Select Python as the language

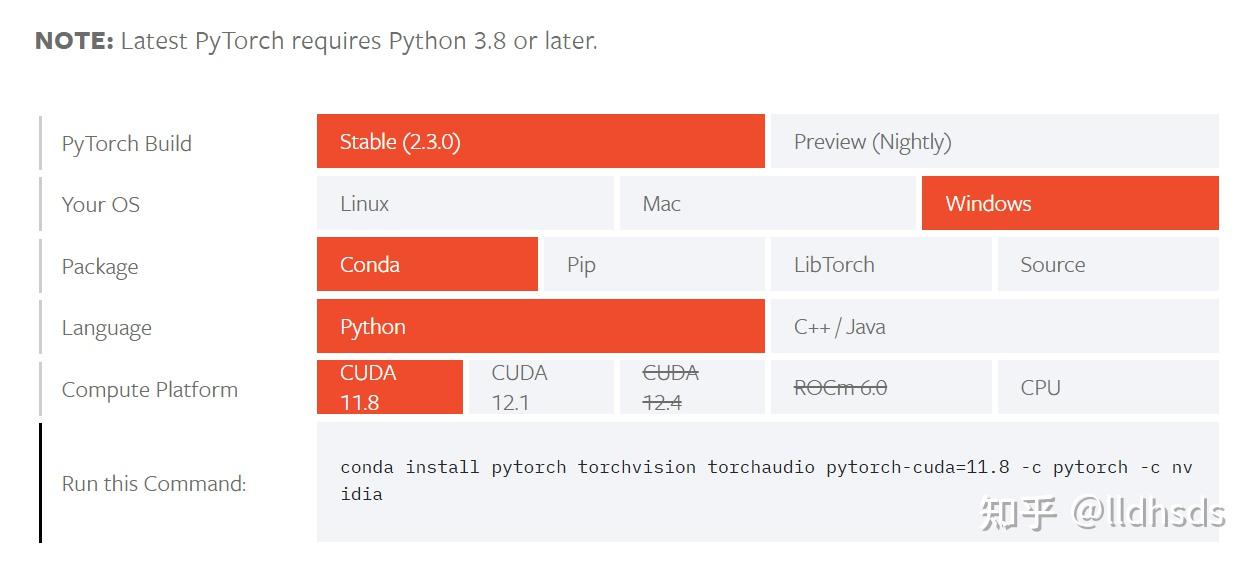coord(540,327)
